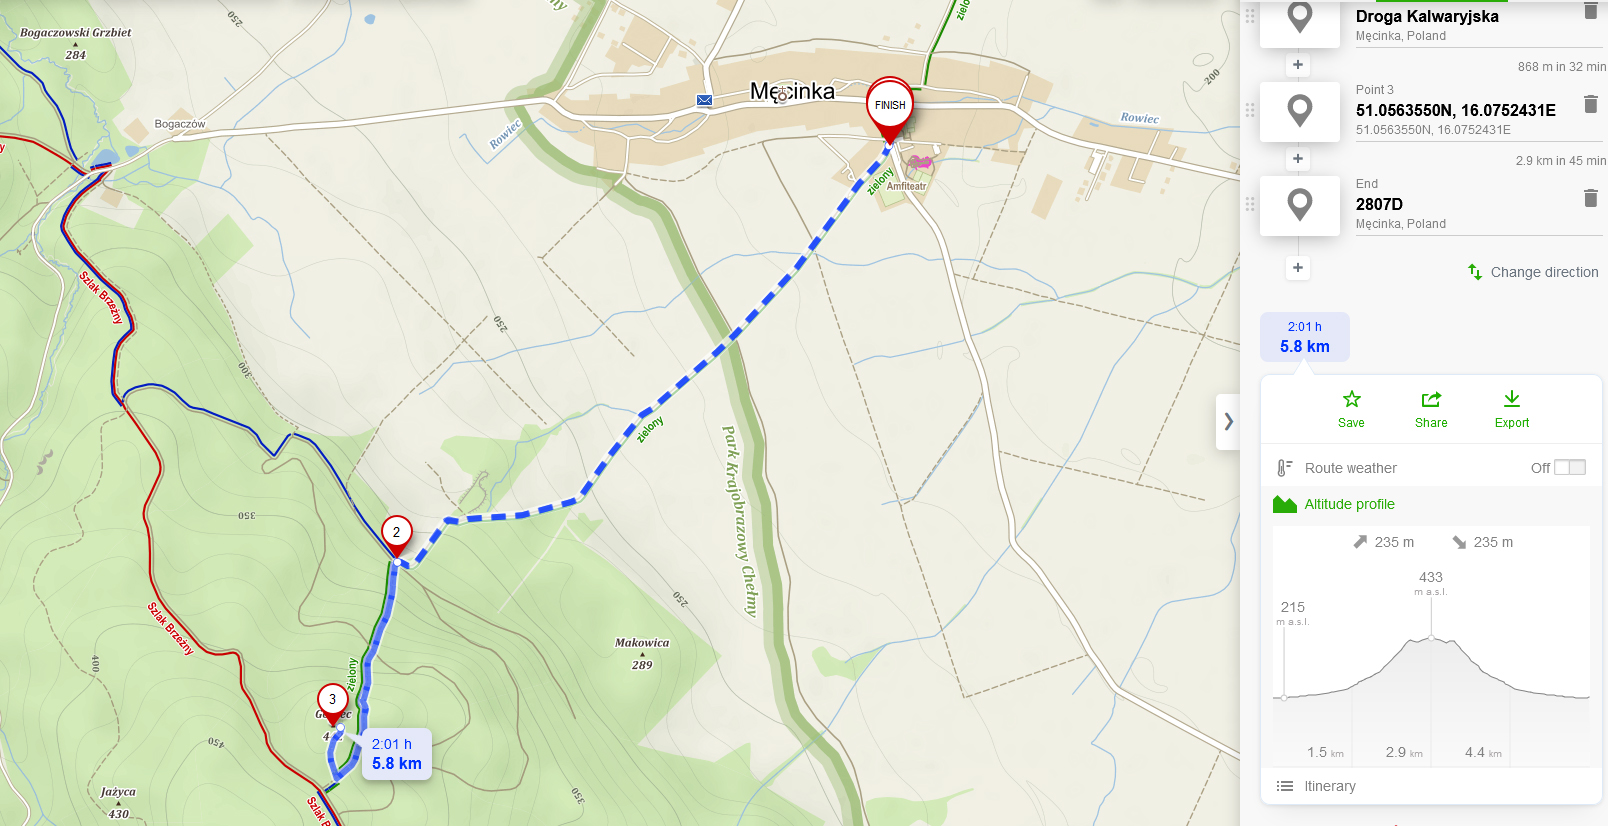Click the Point 3 location pin icon
Viewport: 1608px width, 826px height.
point(1300,111)
